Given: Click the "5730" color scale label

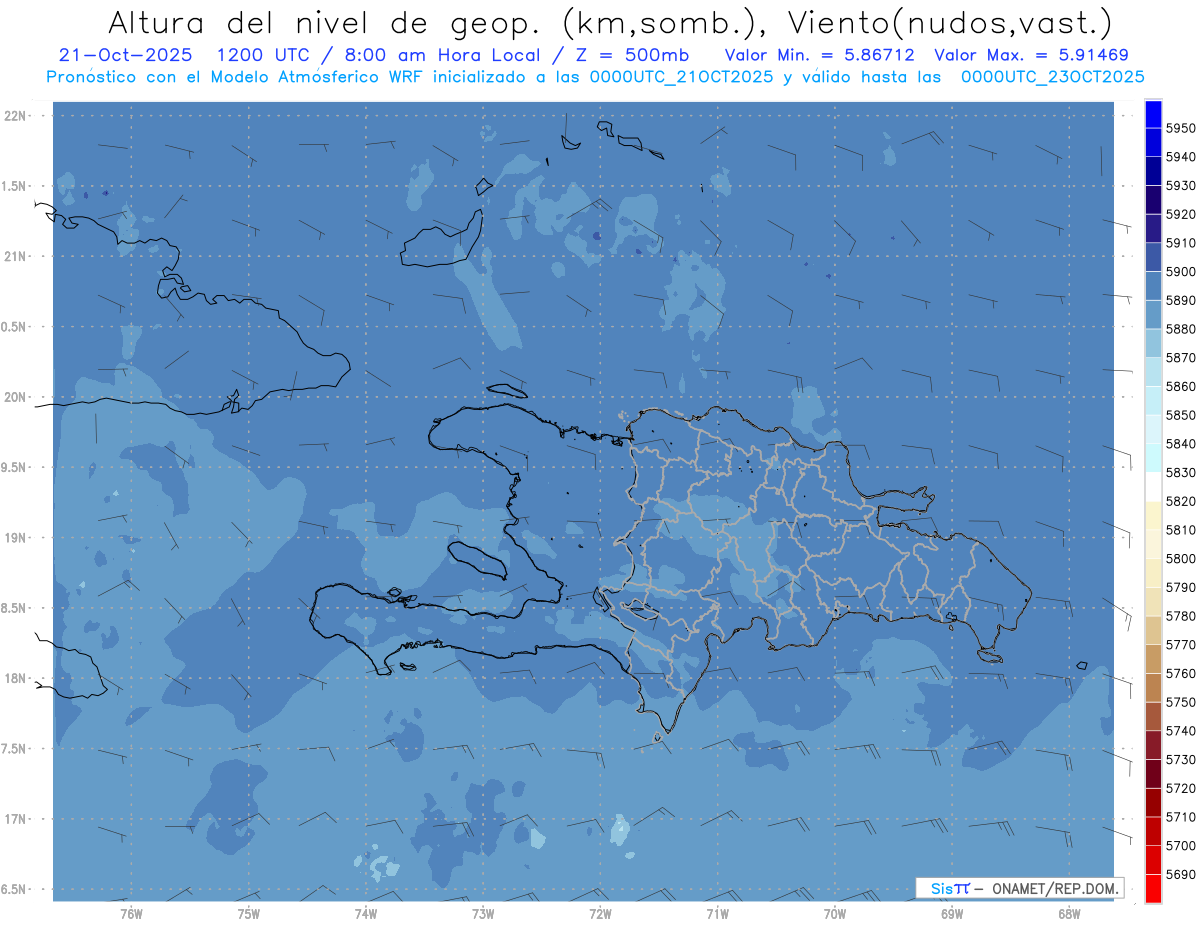Looking at the screenshot, I should coord(1181,759).
